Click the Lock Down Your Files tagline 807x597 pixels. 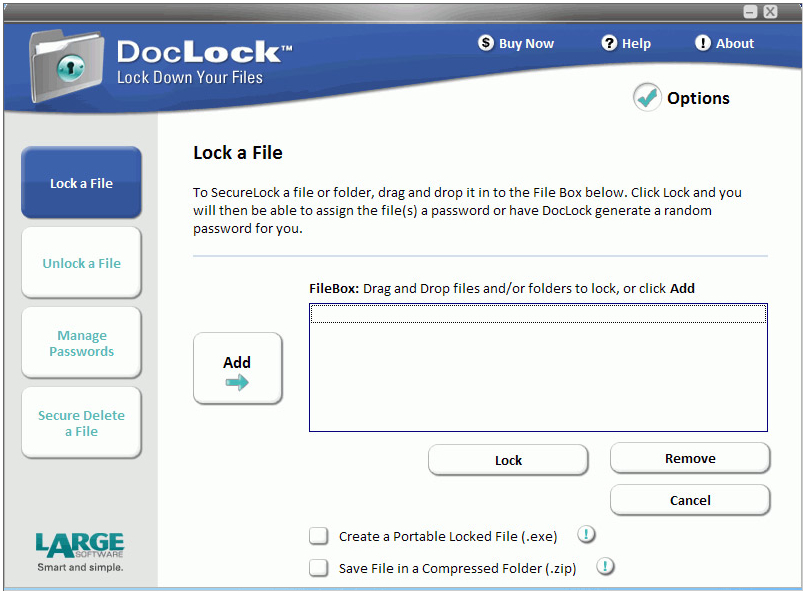click(190, 77)
